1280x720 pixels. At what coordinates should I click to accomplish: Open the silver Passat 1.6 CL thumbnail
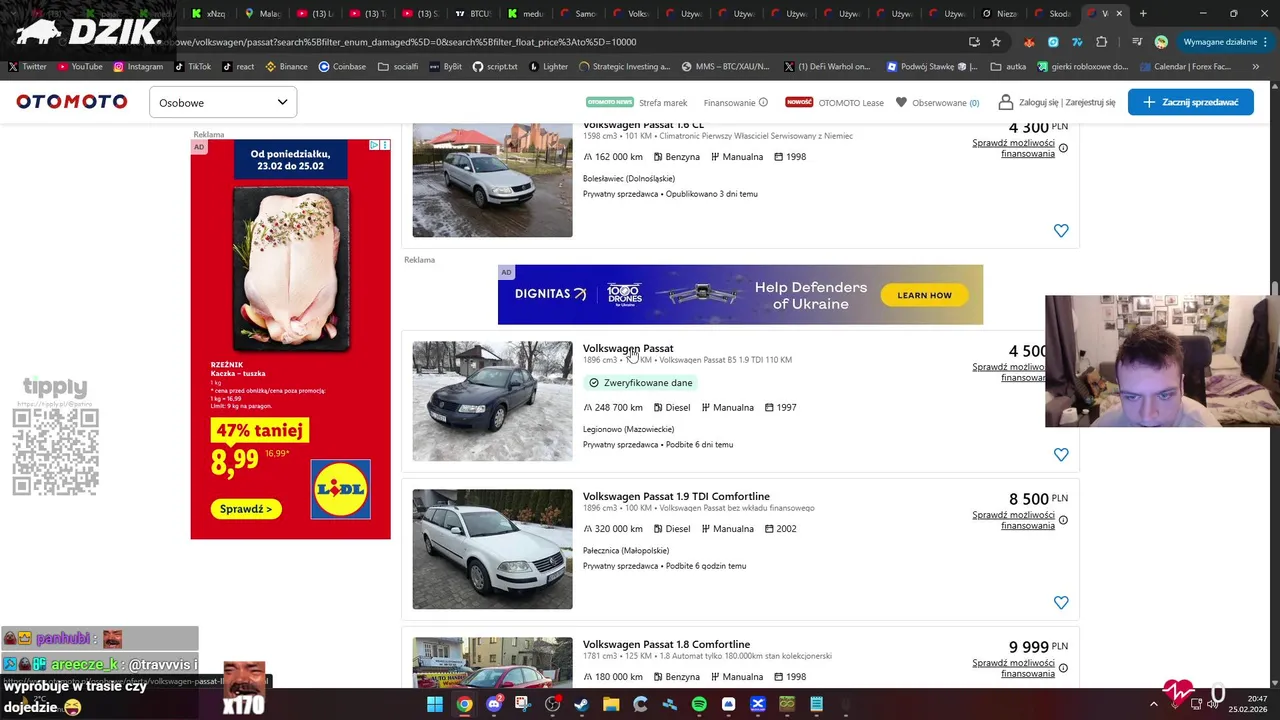tap(492, 180)
